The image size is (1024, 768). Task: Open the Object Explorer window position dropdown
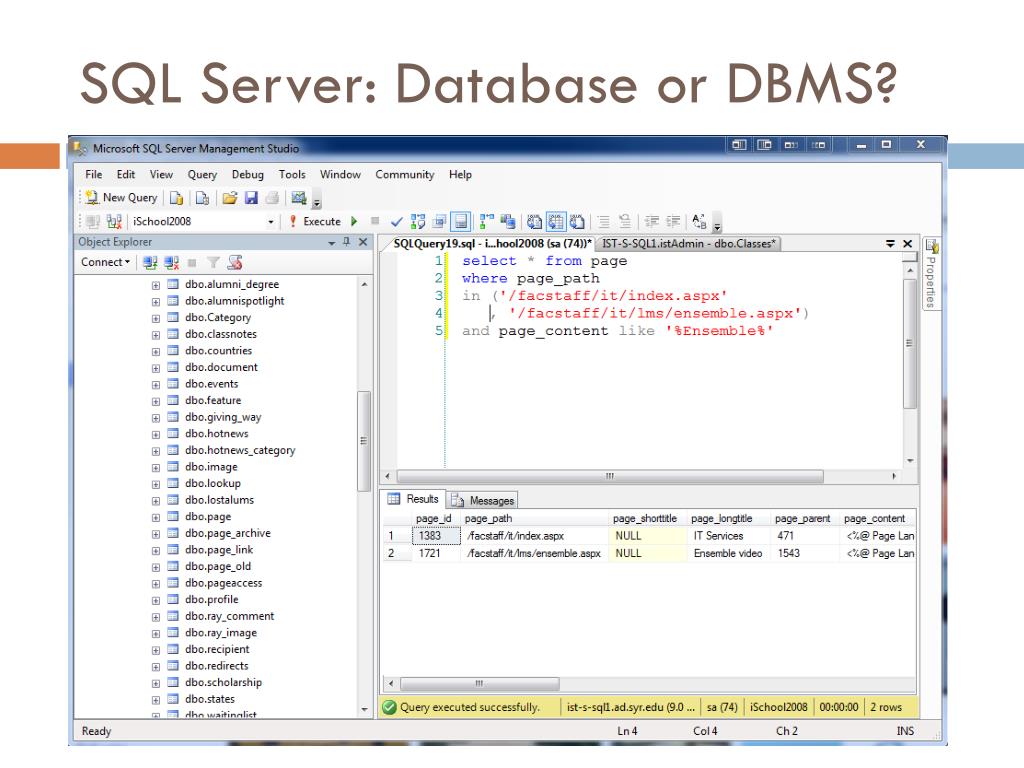point(332,243)
